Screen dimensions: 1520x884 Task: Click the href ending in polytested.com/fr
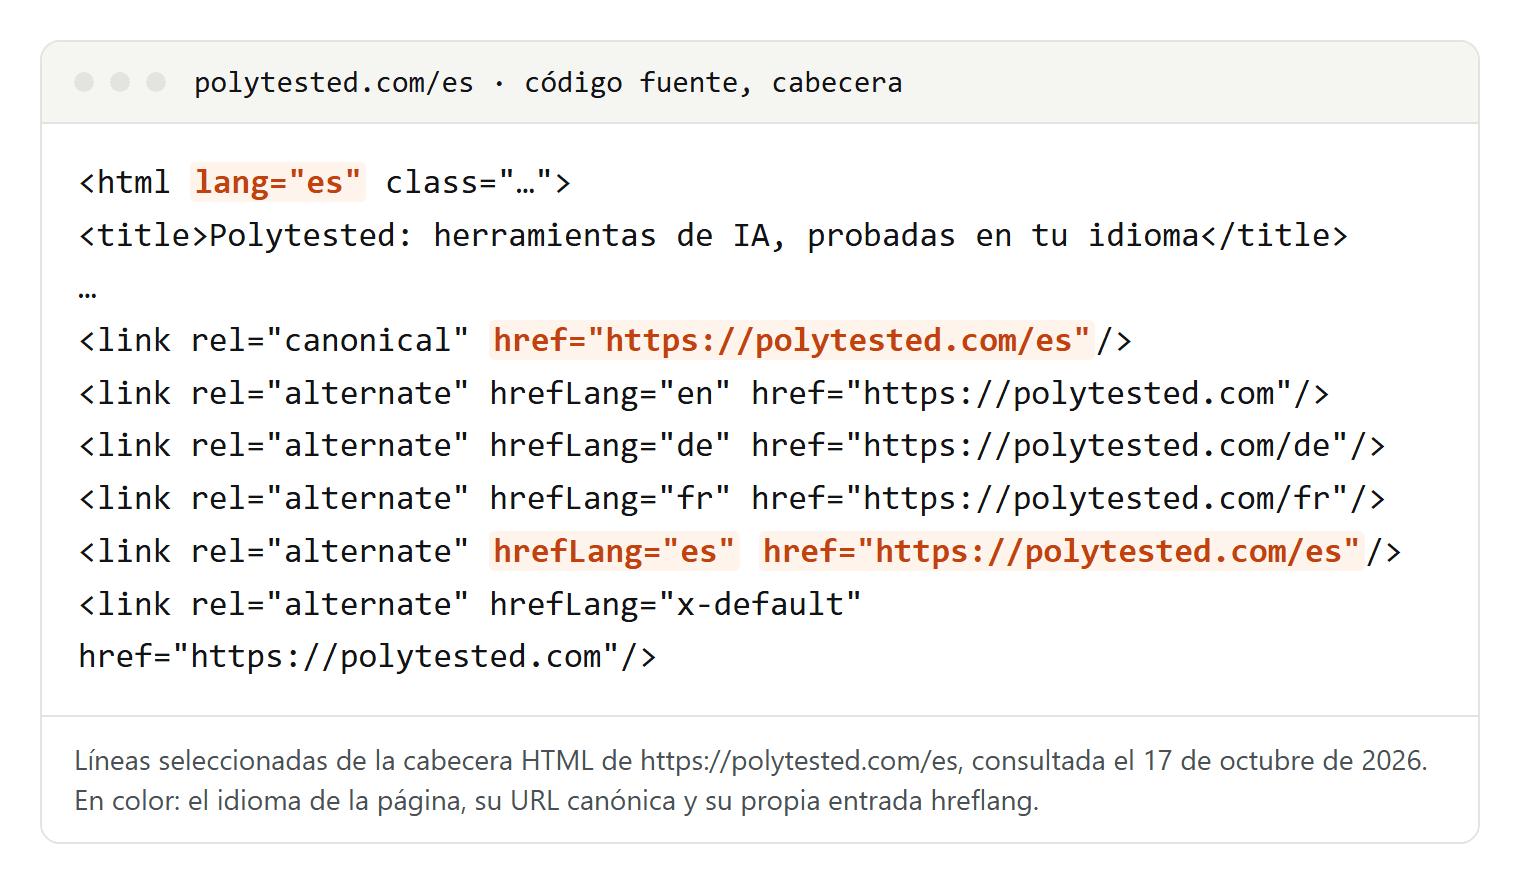(x=1050, y=498)
